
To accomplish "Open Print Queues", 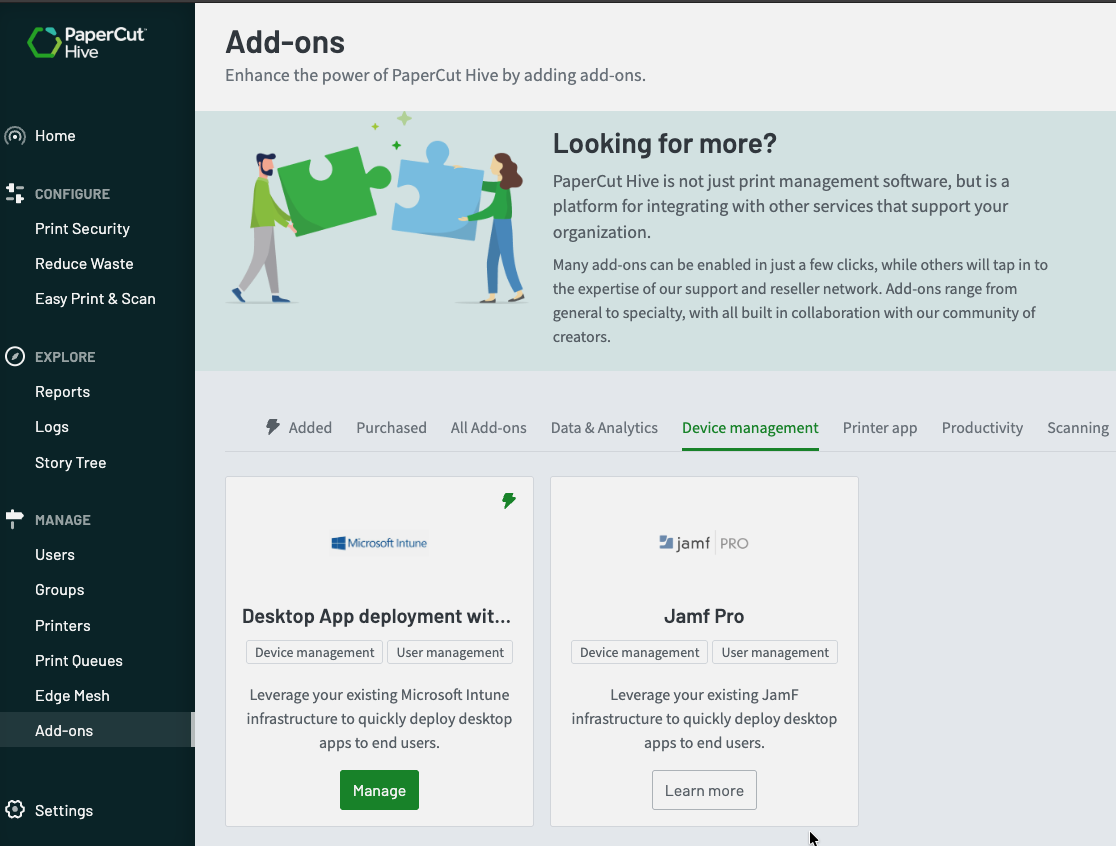I will [79, 661].
